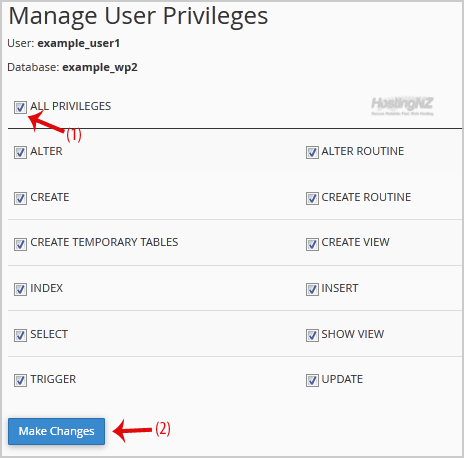The height and width of the screenshot is (458, 464).
Task: Disable CREATE TEMPORARY TABLES privilege
Action: click(x=20, y=244)
